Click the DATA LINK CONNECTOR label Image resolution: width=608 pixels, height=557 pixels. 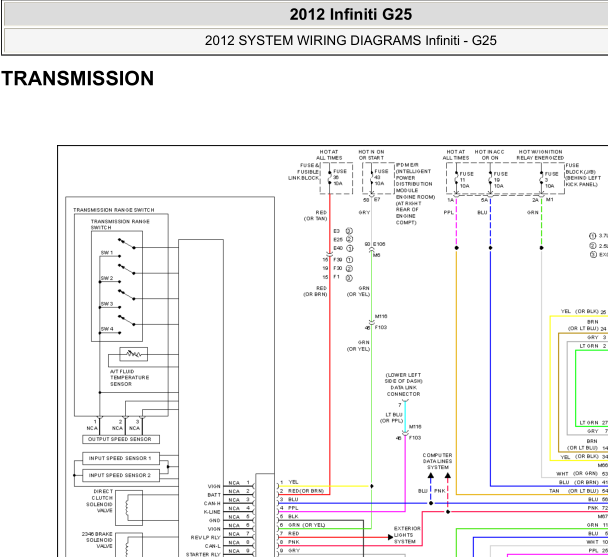tap(404, 391)
